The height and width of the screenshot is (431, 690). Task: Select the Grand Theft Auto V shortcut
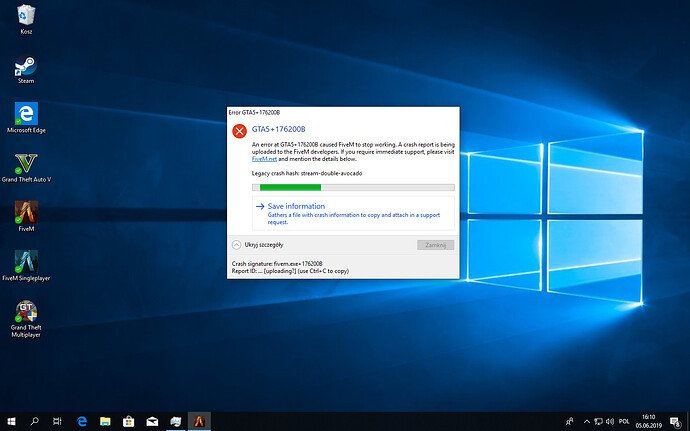coord(27,163)
